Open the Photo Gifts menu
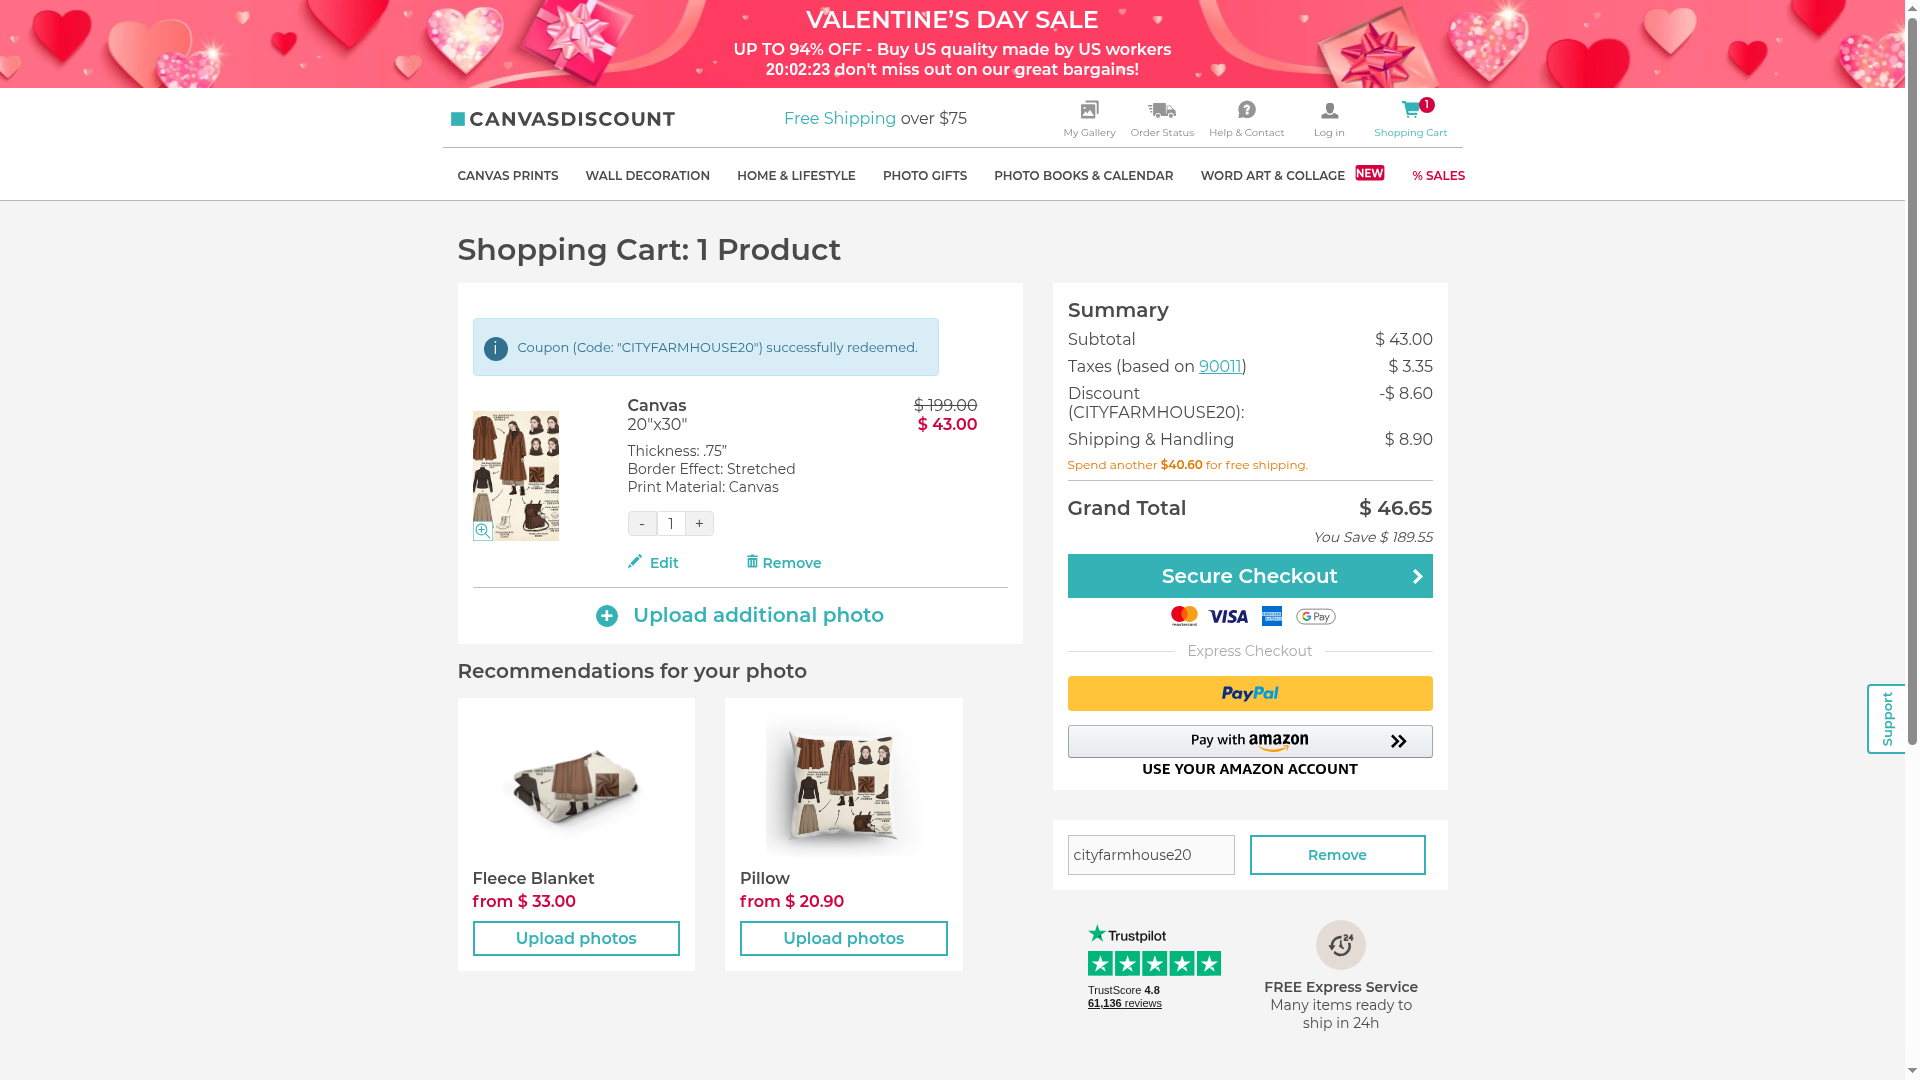The height and width of the screenshot is (1080, 1920). point(924,176)
